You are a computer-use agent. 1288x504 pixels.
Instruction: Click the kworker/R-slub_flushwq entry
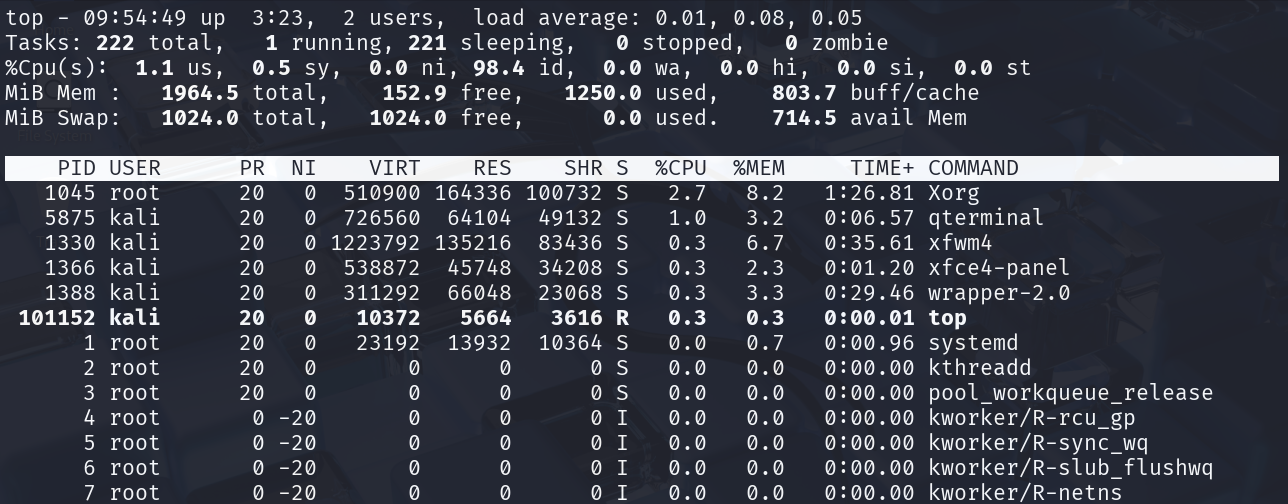tap(1070, 468)
